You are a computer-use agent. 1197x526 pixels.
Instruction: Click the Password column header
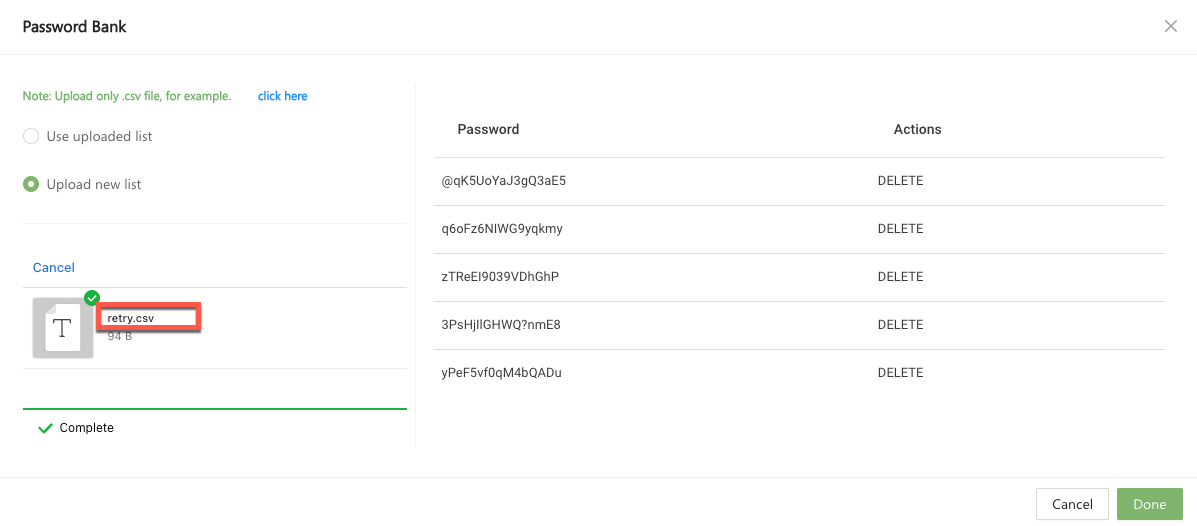tap(488, 129)
